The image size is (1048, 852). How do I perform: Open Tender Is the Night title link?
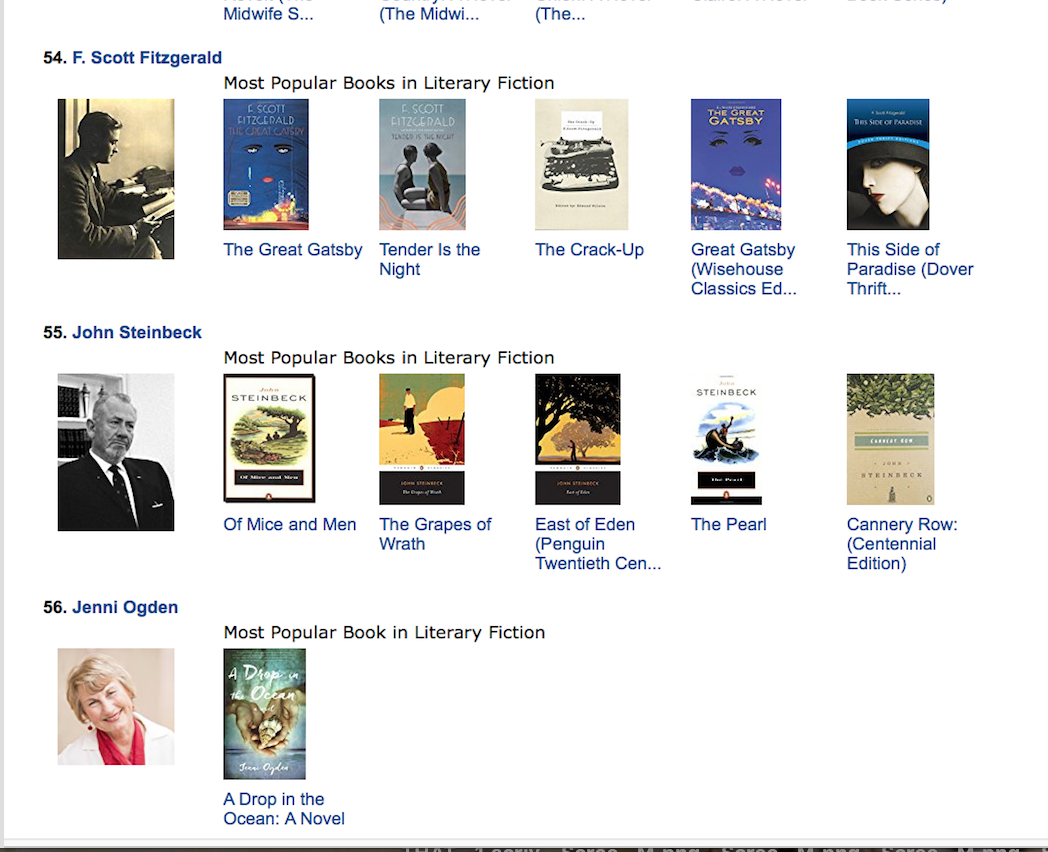[430, 259]
